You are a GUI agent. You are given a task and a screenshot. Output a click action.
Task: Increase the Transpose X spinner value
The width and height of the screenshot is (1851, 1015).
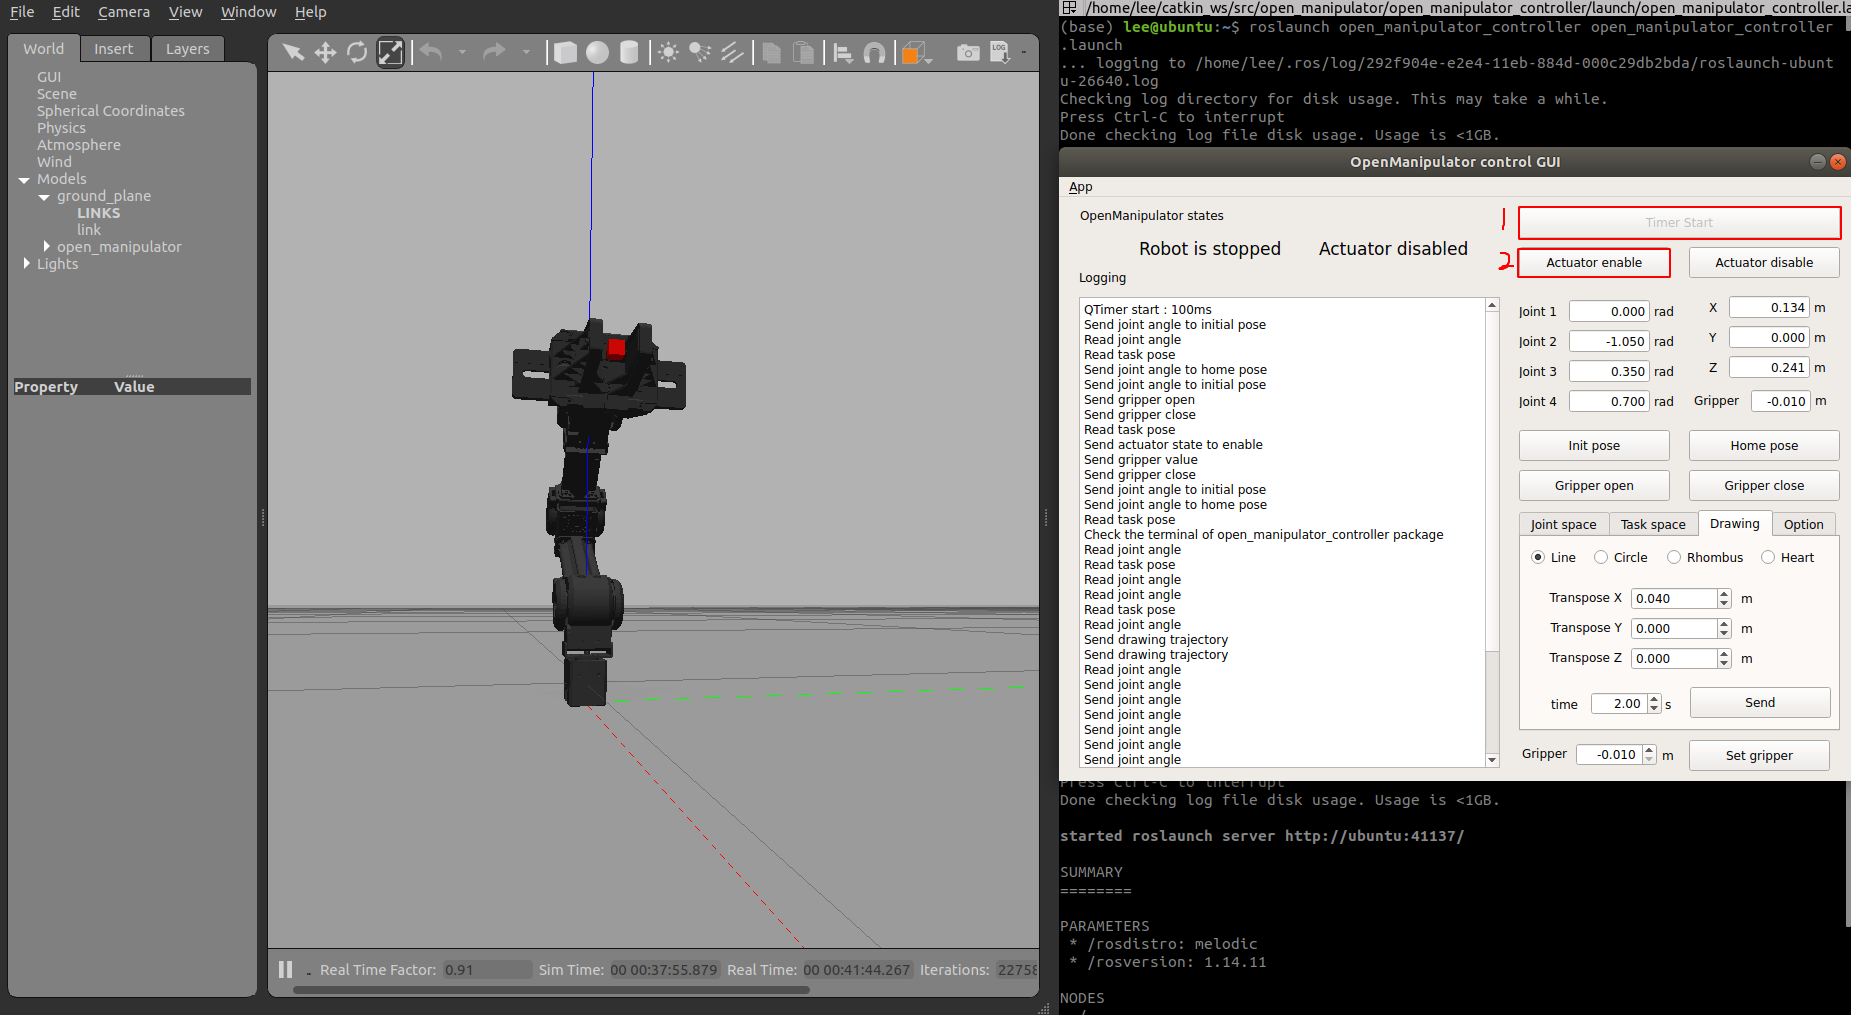pos(1724,594)
